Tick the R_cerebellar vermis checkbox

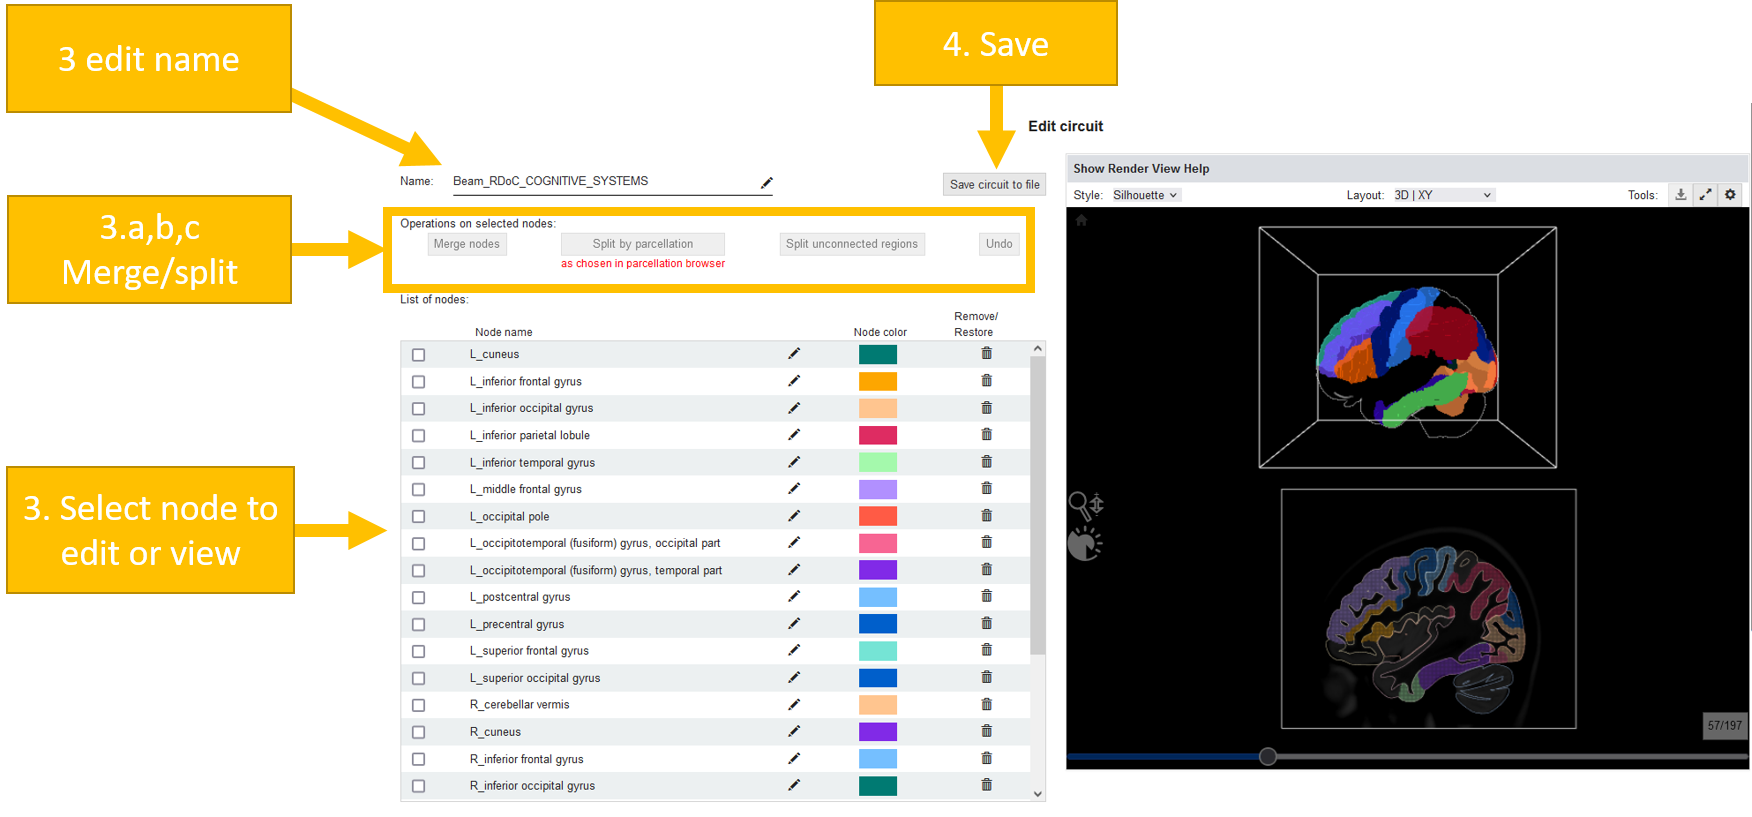coord(418,705)
